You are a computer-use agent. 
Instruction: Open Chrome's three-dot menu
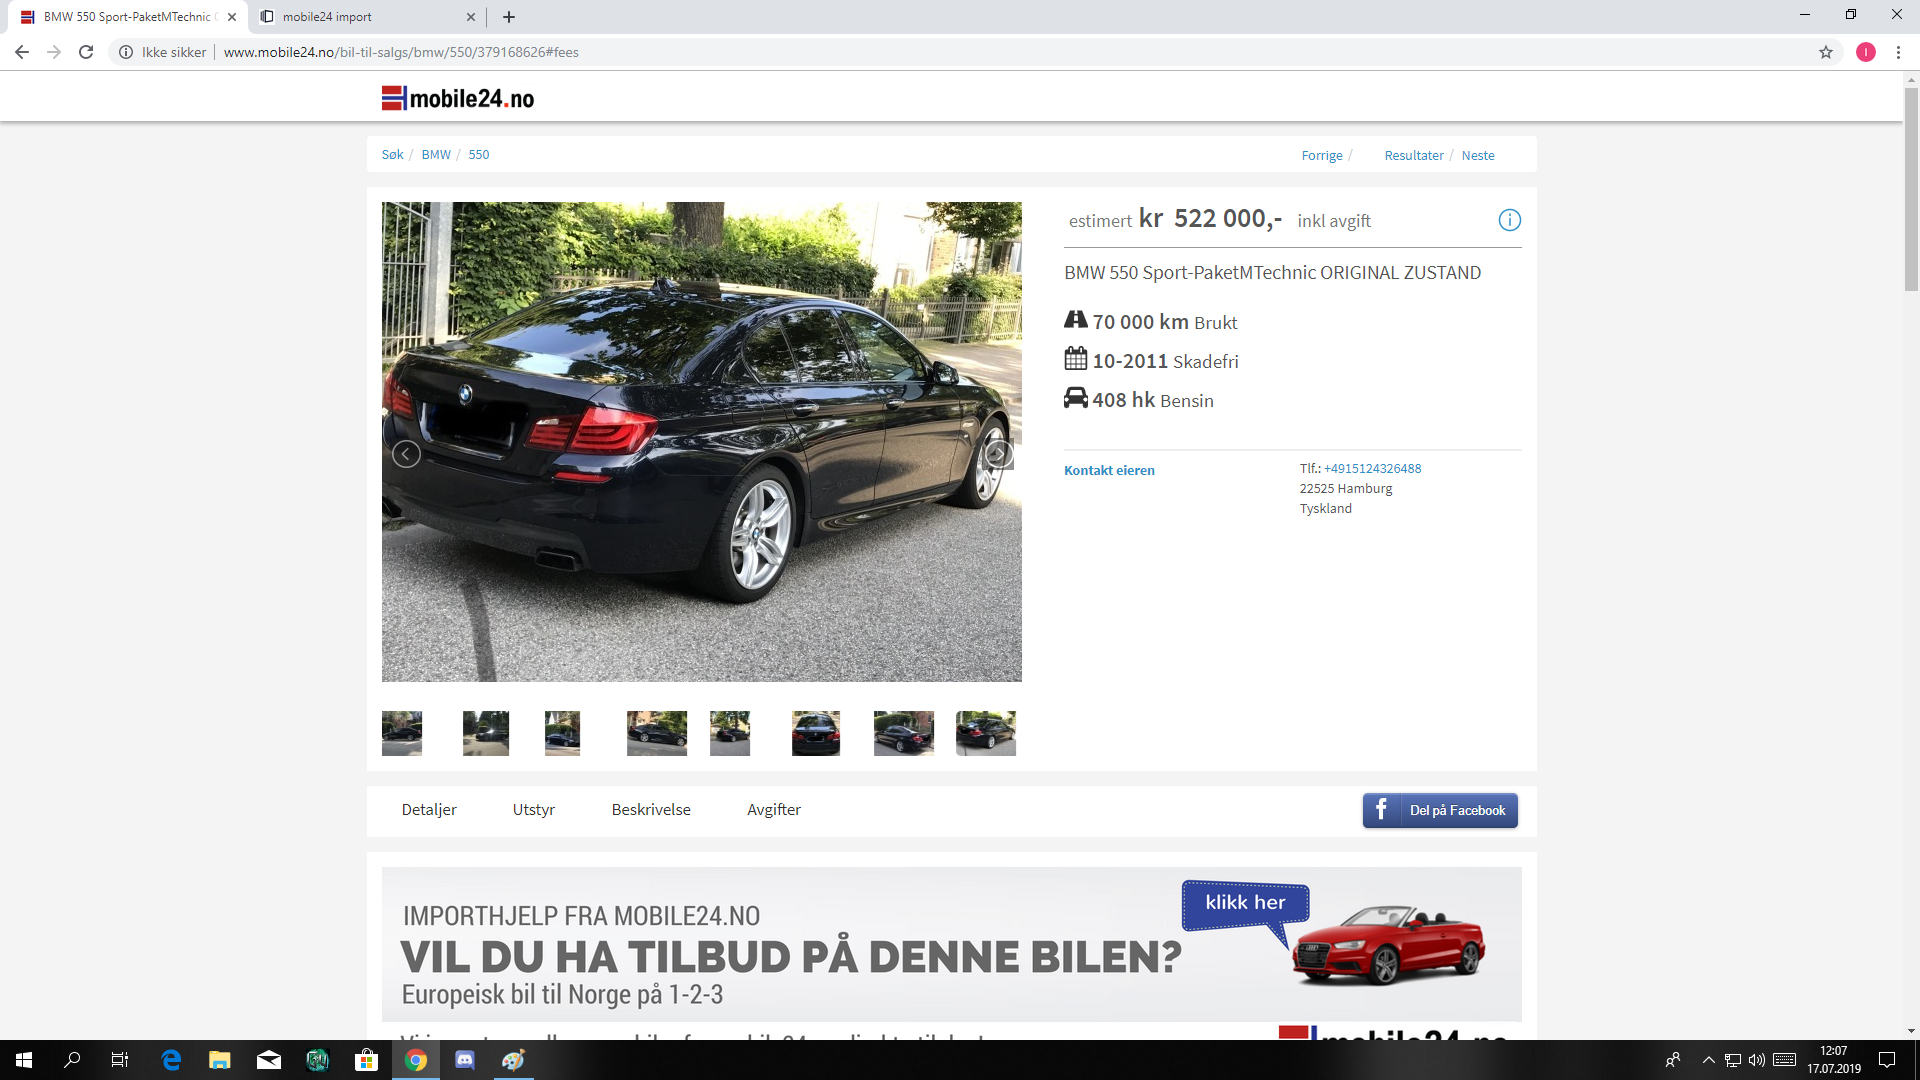(1898, 52)
